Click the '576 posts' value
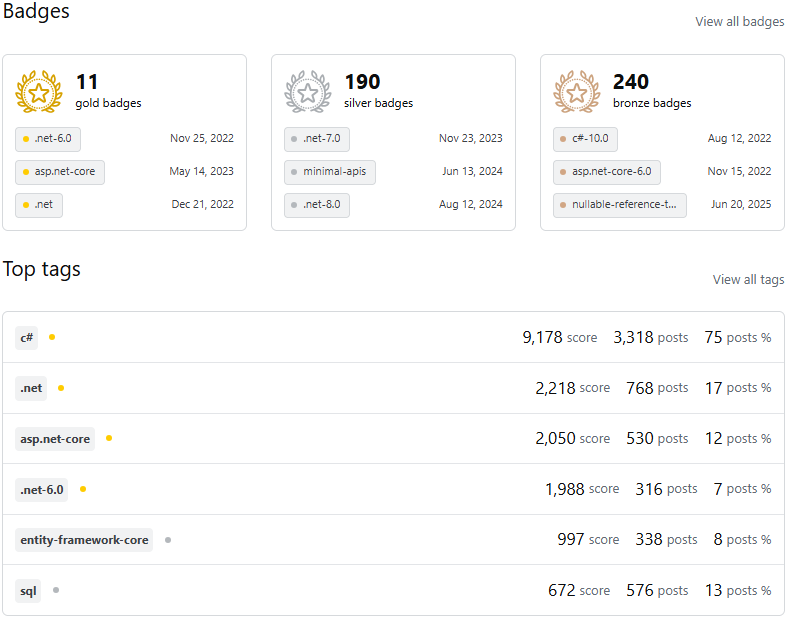The width and height of the screenshot is (792, 625). (657, 590)
